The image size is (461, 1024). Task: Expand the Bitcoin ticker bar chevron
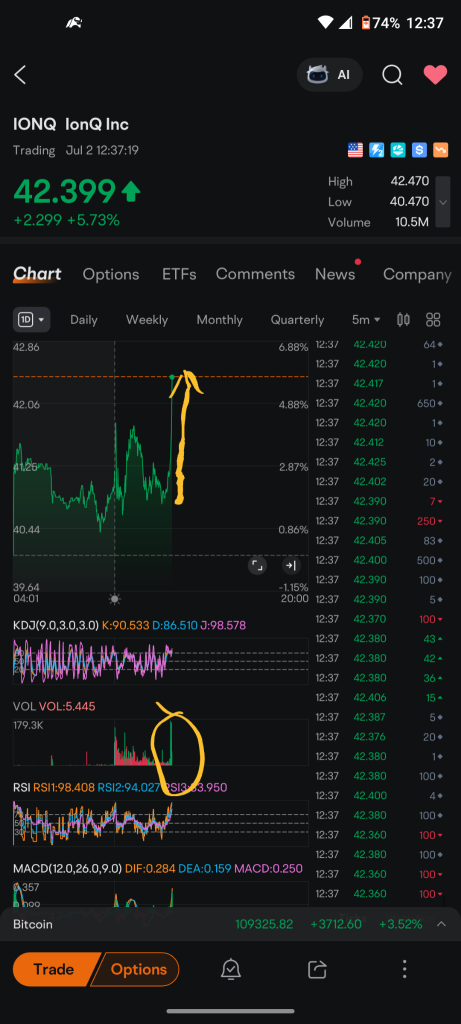click(x=441, y=924)
